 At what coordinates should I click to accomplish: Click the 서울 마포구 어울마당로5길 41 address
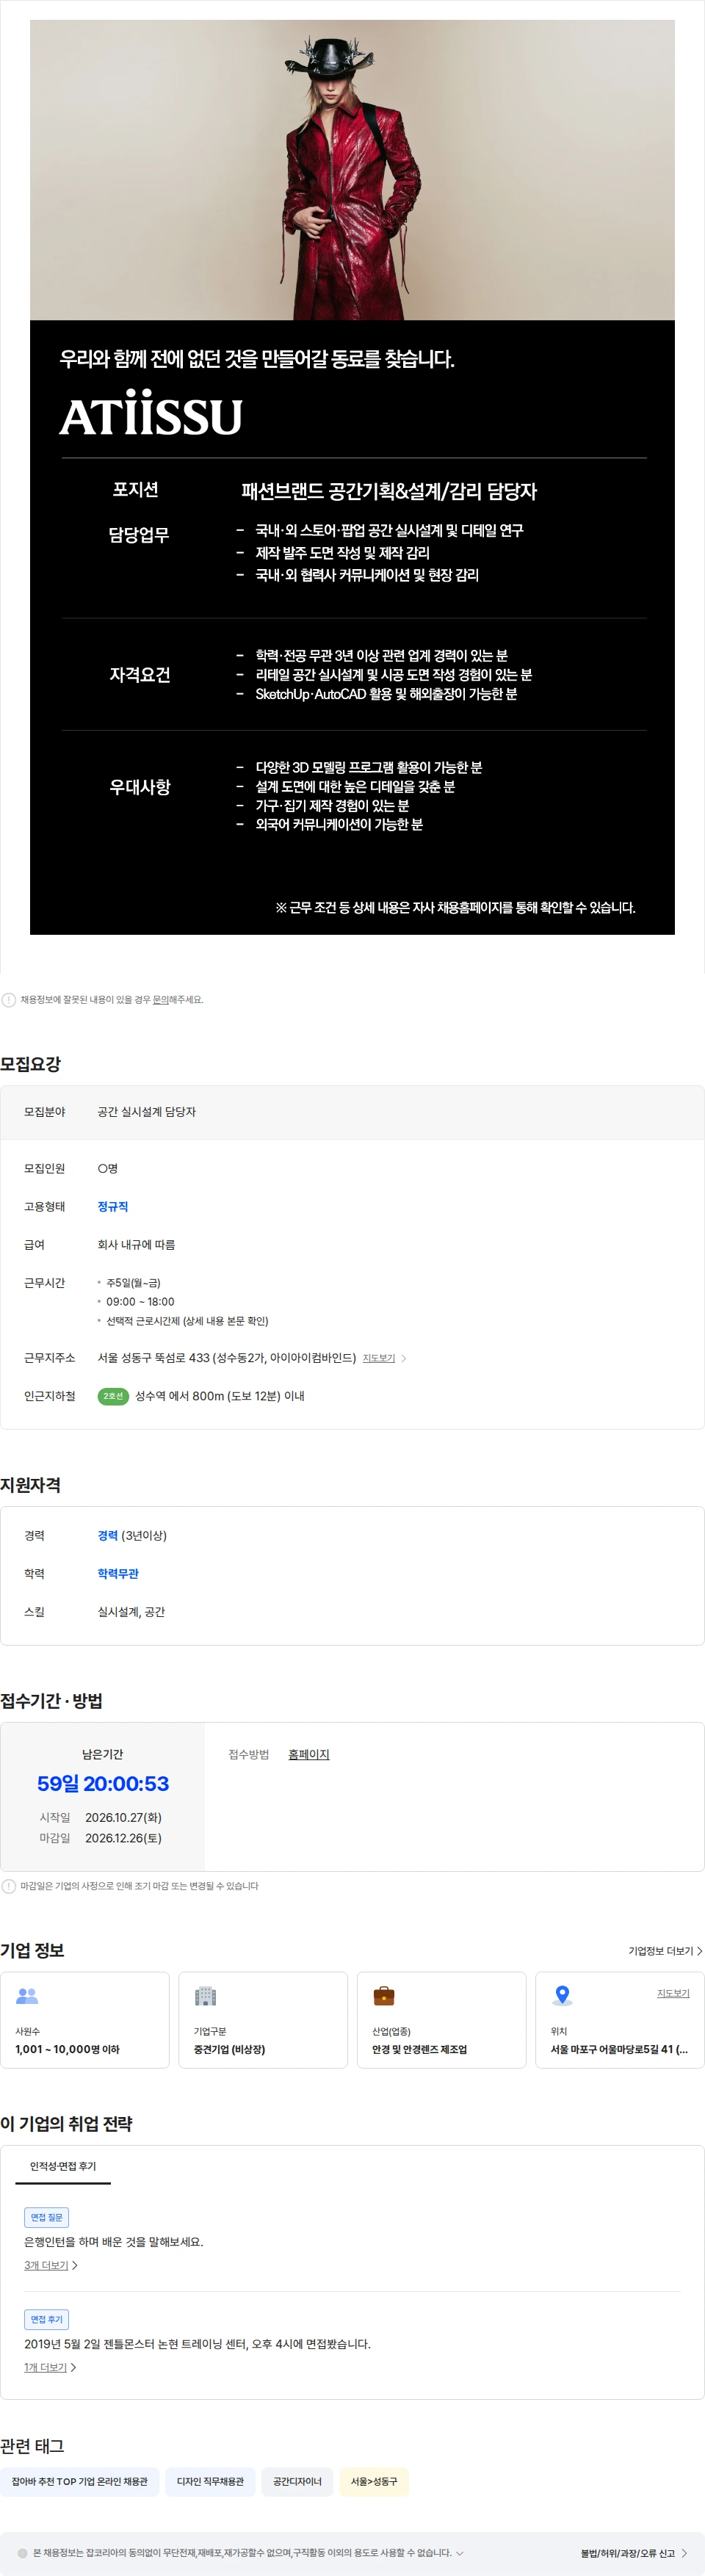click(619, 2049)
